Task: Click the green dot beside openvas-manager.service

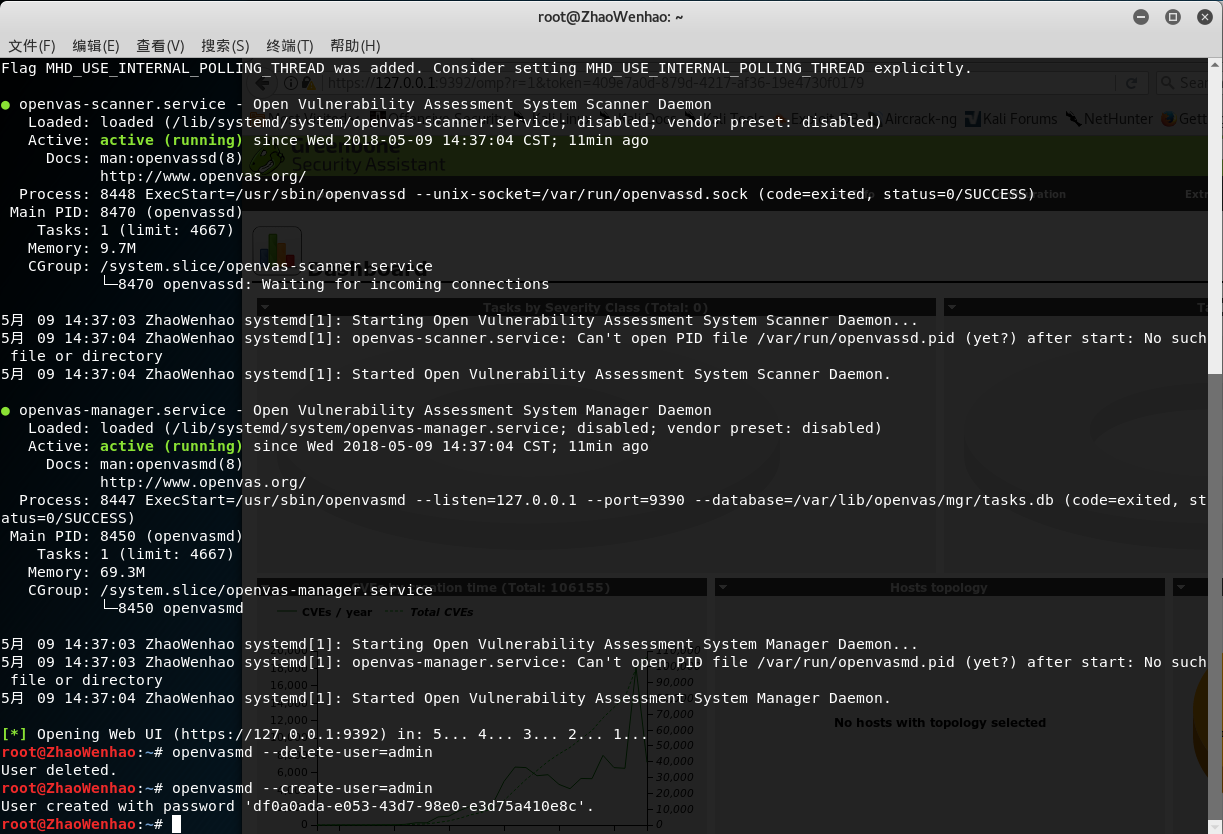Action: coord(6,410)
